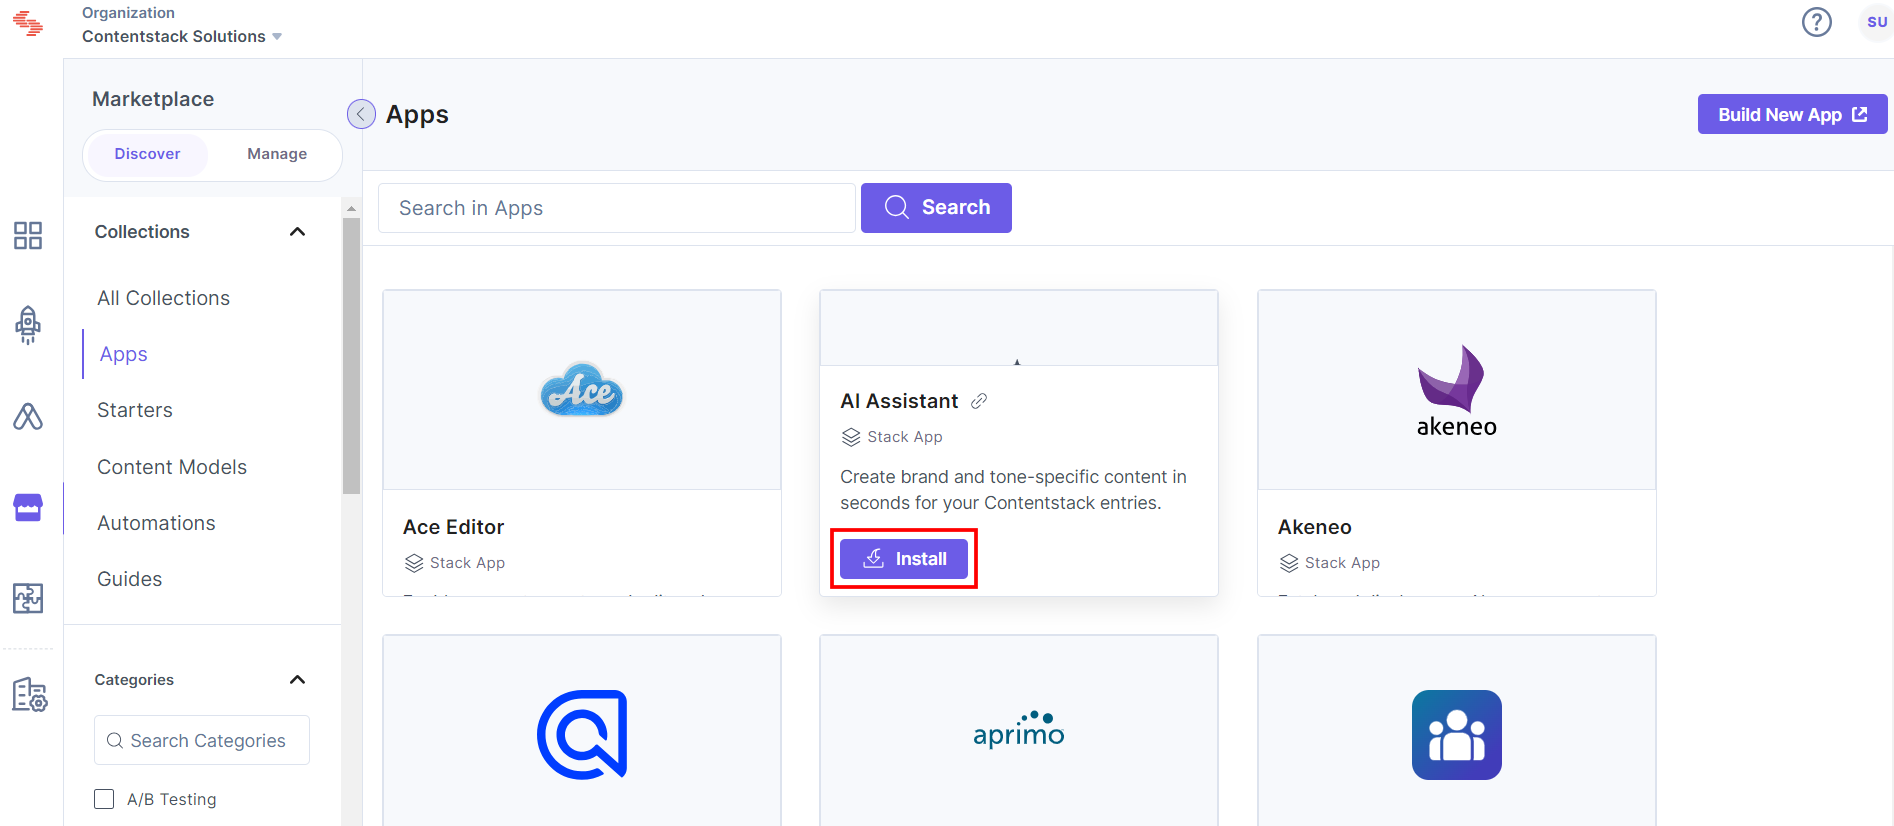
Task: Open the puzzle piece icon in left rail
Action: coord(28,598)
